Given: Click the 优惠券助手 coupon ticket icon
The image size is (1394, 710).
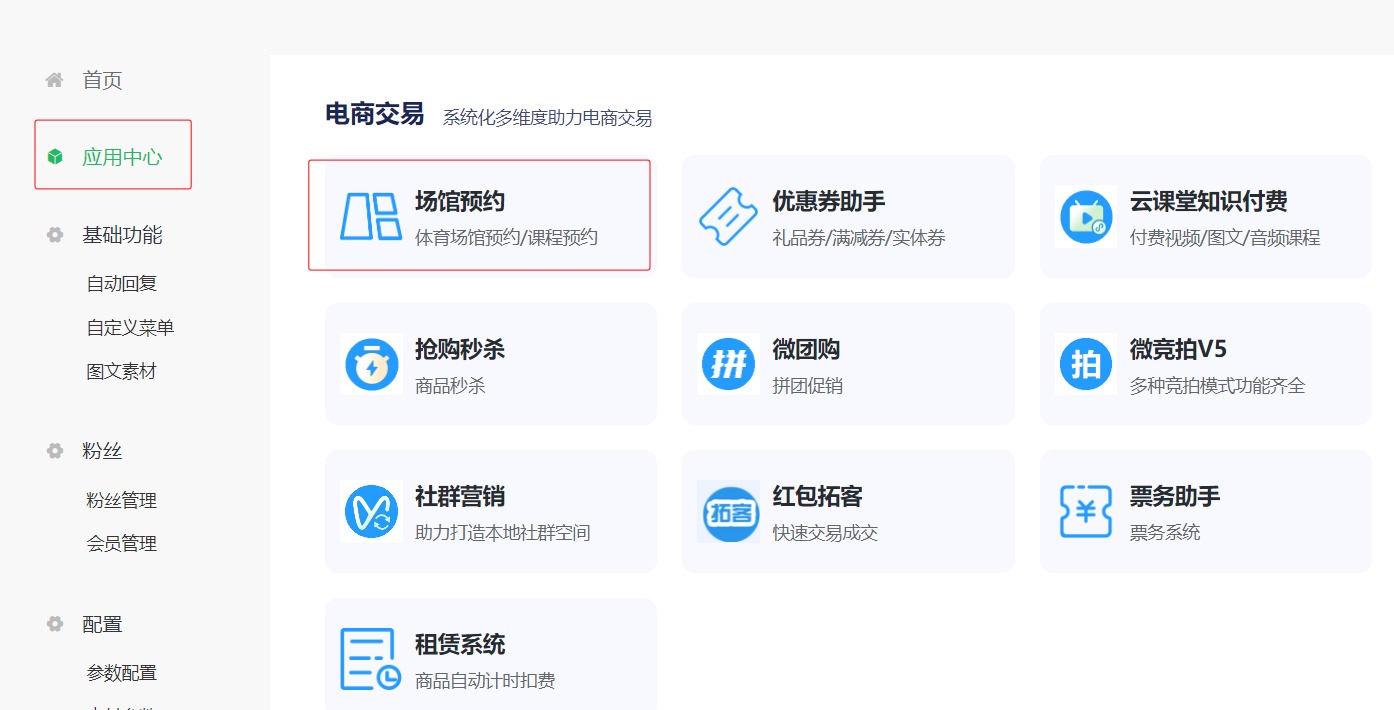Looking at the screenshot, I should click(728, 216).
